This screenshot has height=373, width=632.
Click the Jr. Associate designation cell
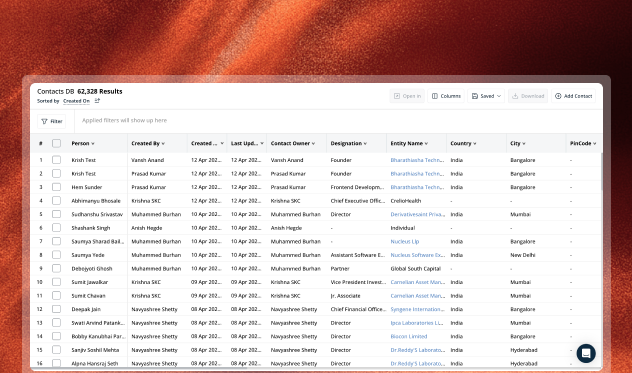click(345, 296)
